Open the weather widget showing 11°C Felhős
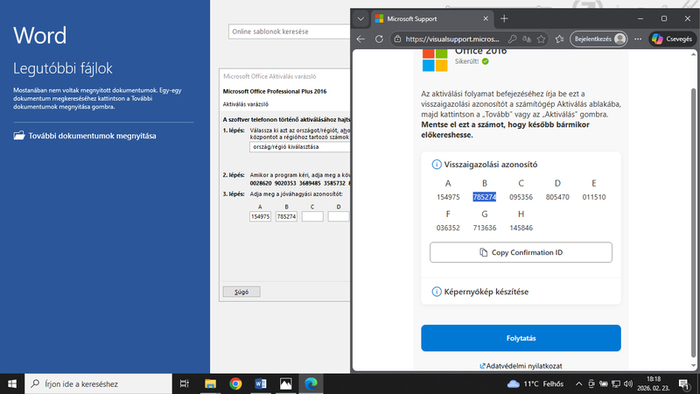The height and width of the screenshot is (394, 700). (x=535, y=384)
